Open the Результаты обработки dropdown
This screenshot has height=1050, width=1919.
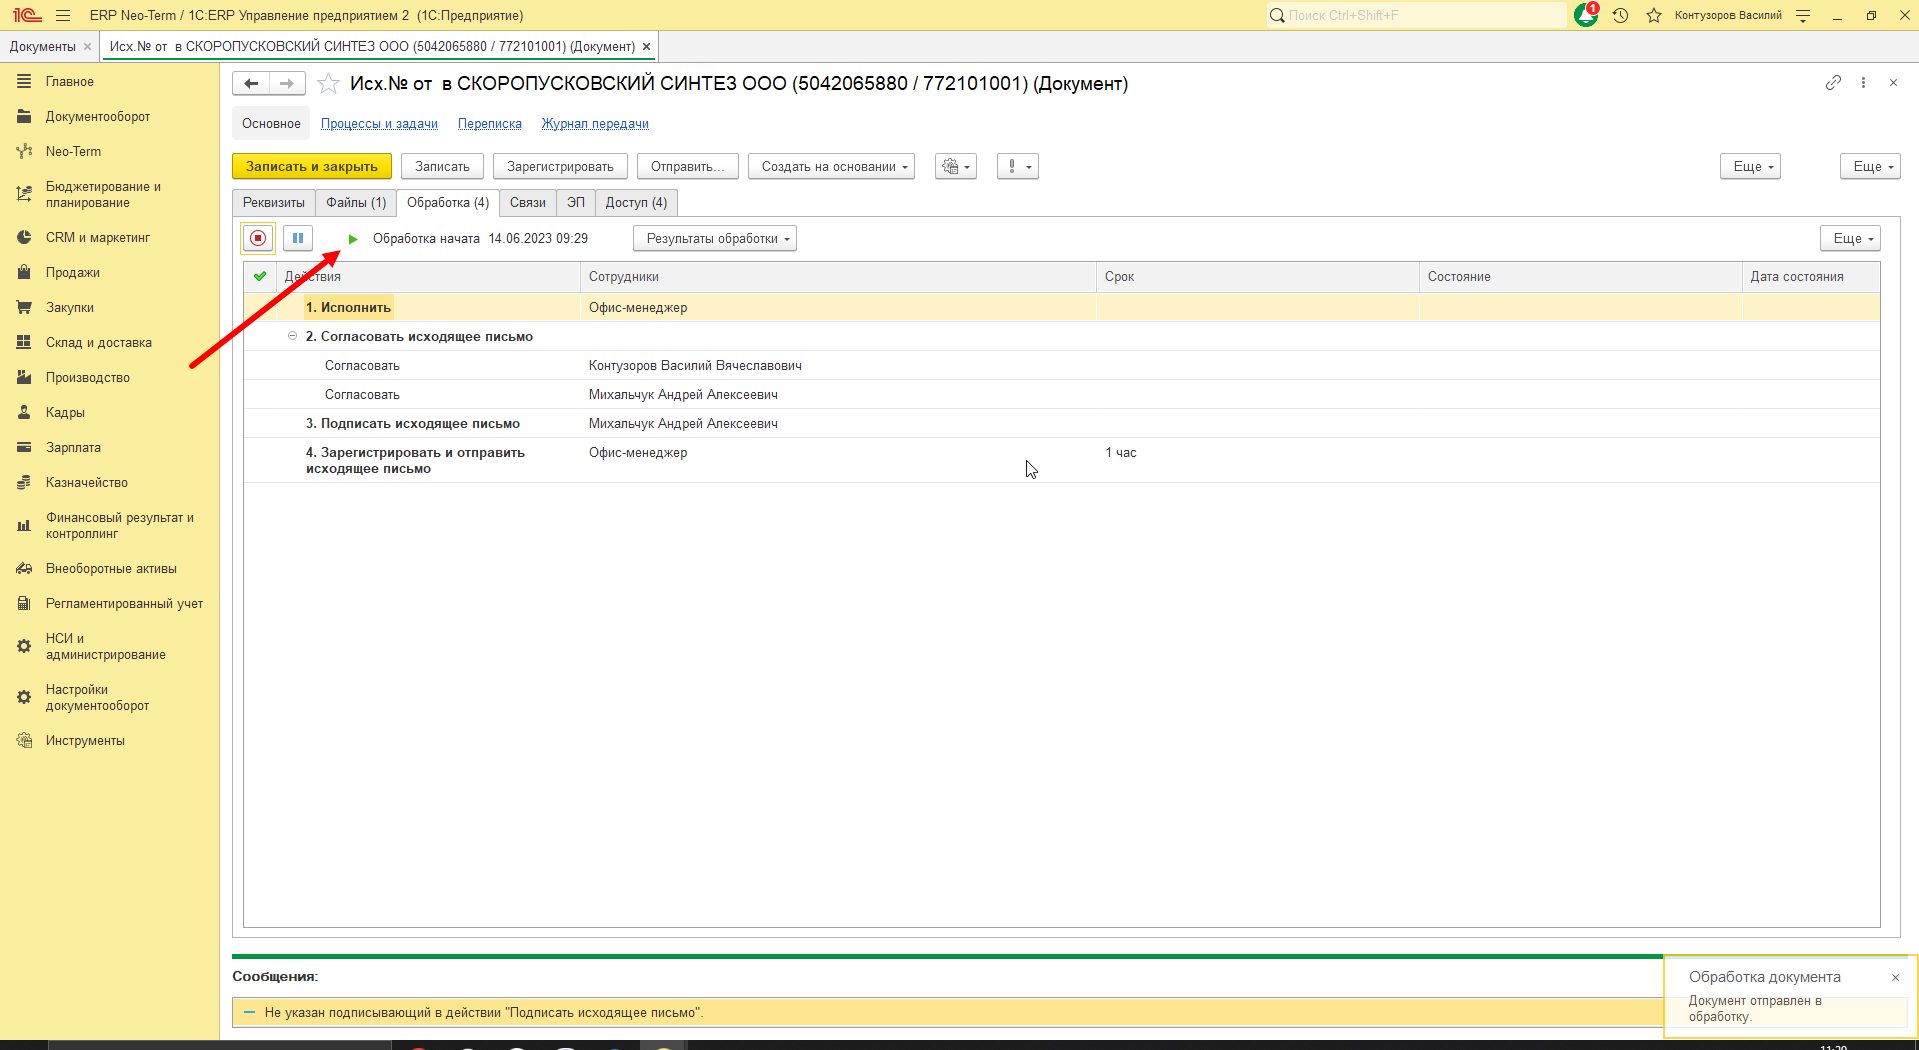(x=715, y=239)
